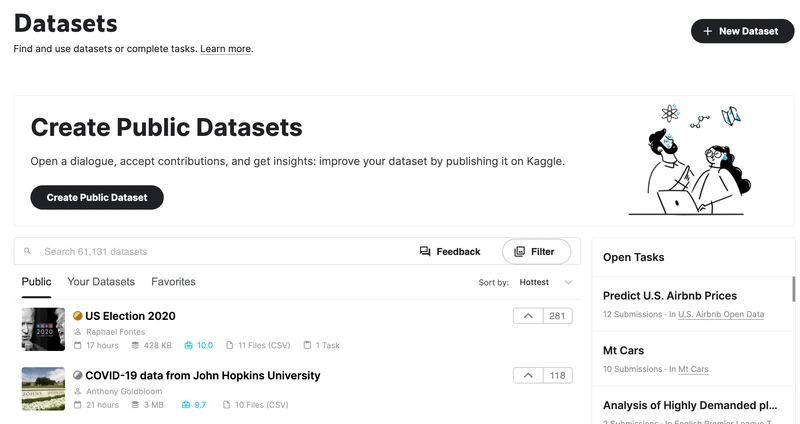
Task: Click the usability score icon showing 10.0
Action: (x=187, y=345)
